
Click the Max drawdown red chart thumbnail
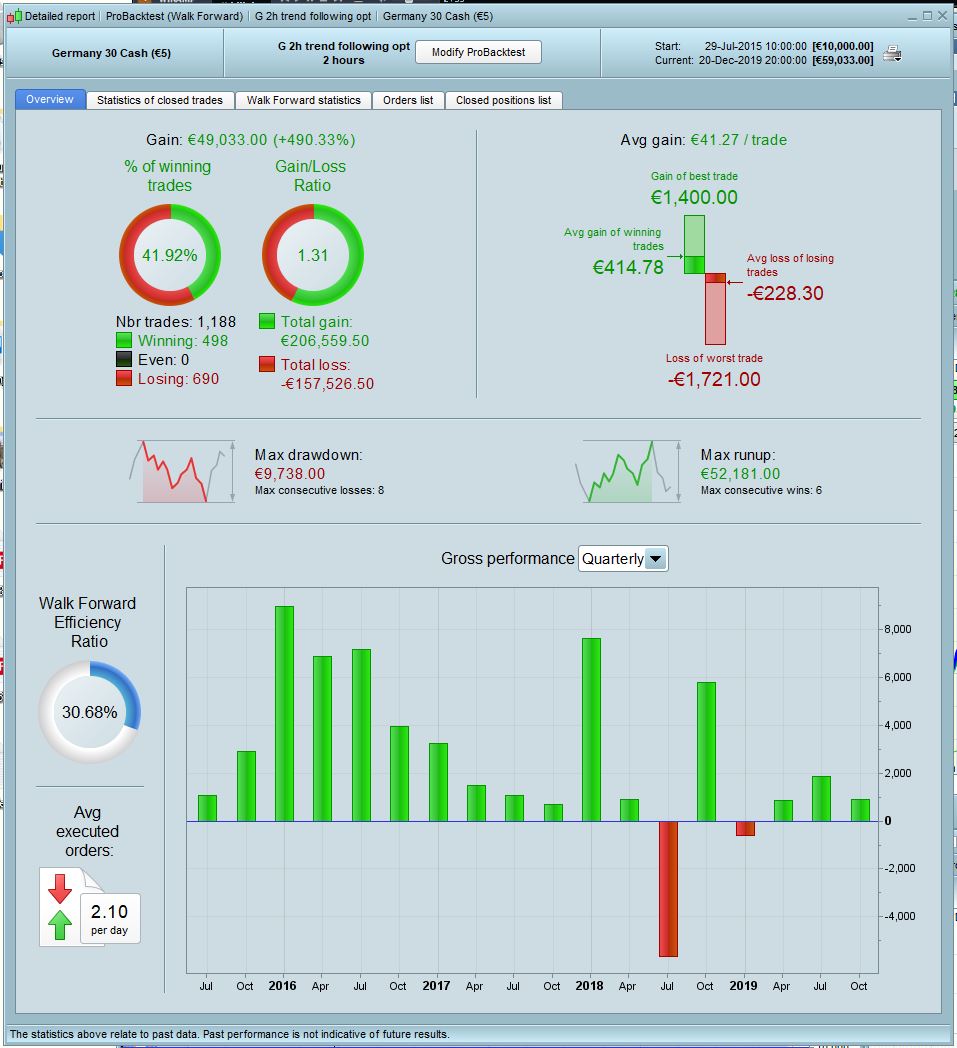pos(182,471)
